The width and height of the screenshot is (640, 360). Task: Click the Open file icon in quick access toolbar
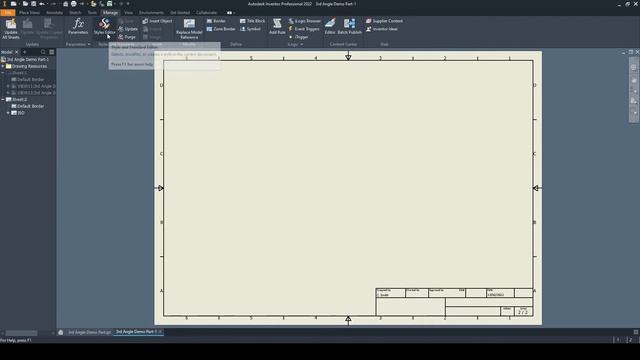(x=25, y=4)
